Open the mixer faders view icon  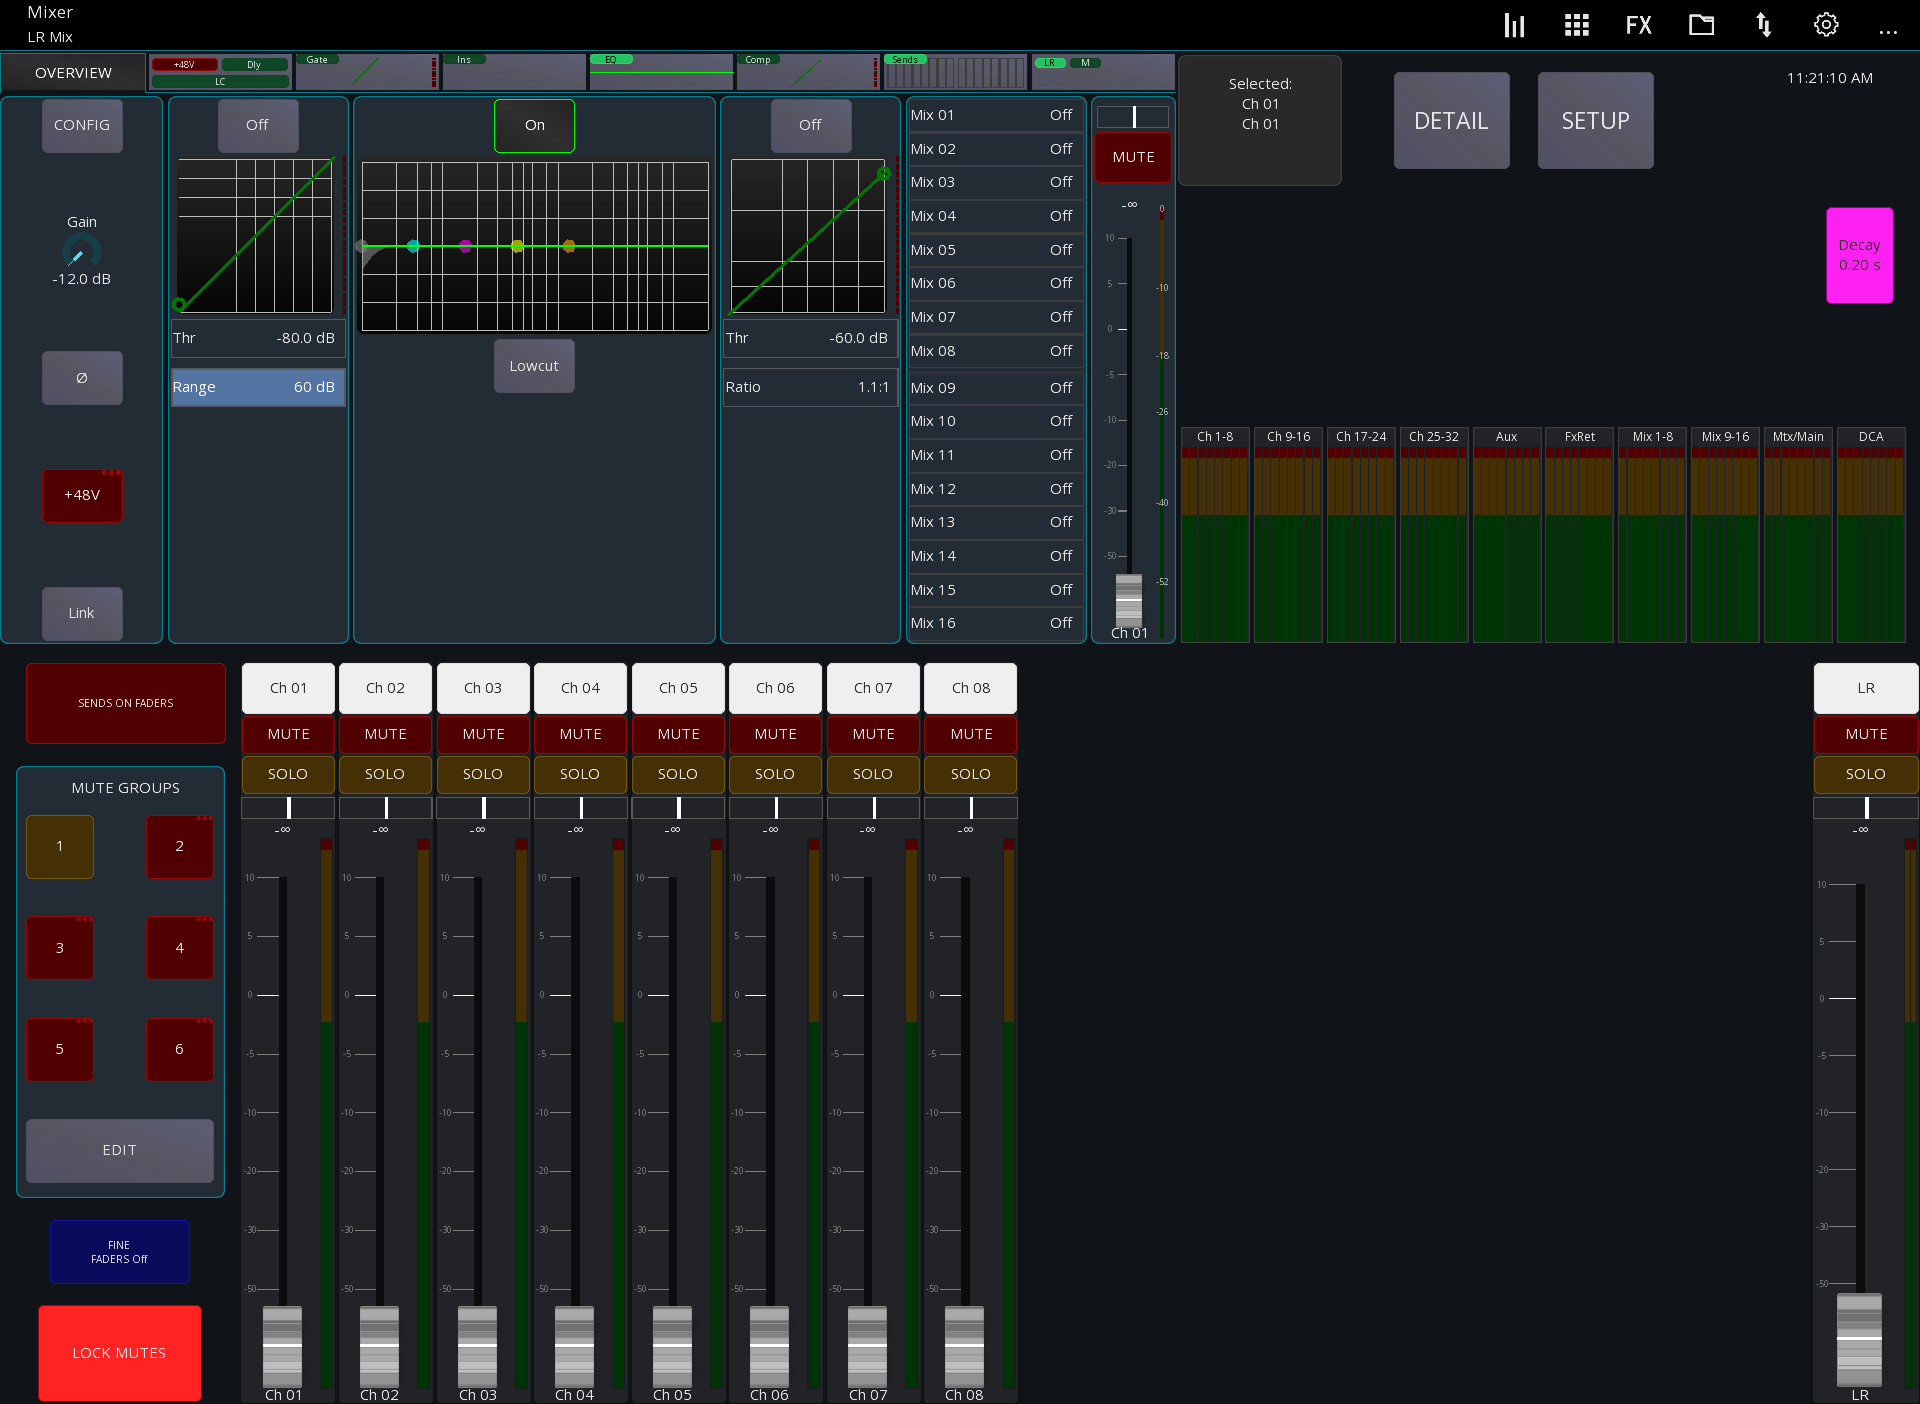[x=1514, y=26]
